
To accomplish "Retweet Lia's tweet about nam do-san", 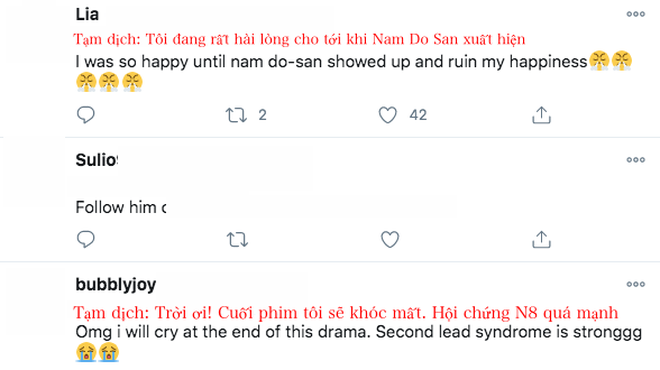I will click(236, 115).
